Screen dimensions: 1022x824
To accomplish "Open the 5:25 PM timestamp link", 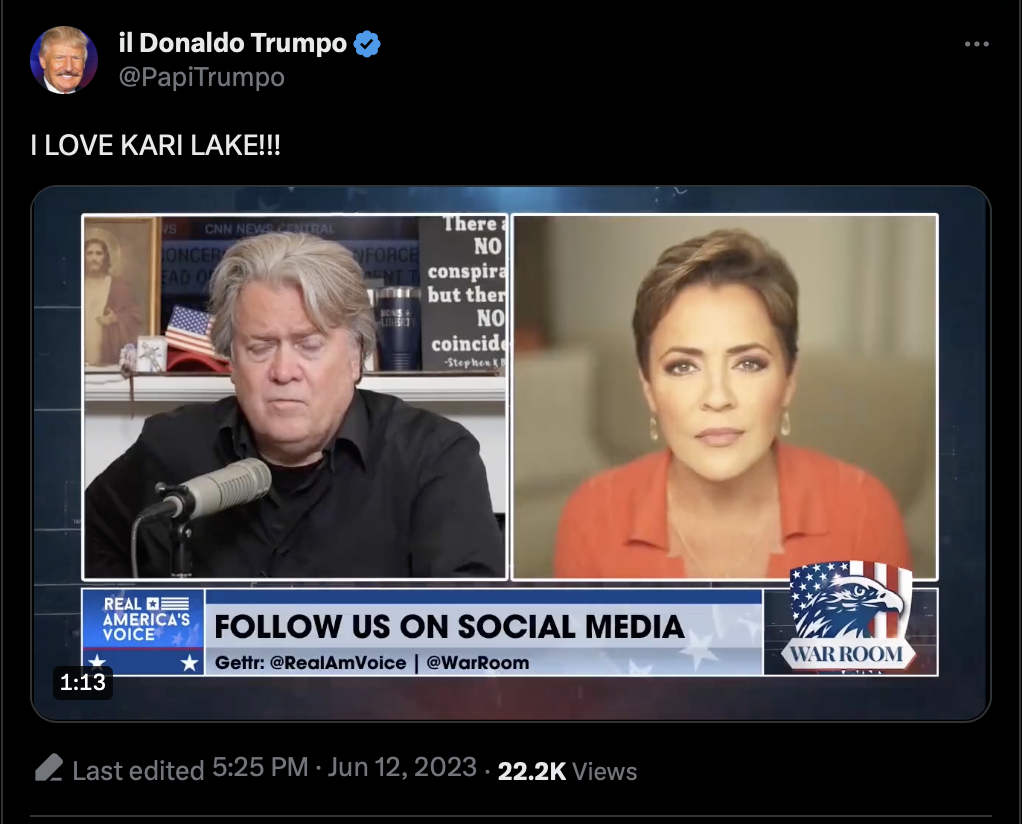I will [260, 767].
